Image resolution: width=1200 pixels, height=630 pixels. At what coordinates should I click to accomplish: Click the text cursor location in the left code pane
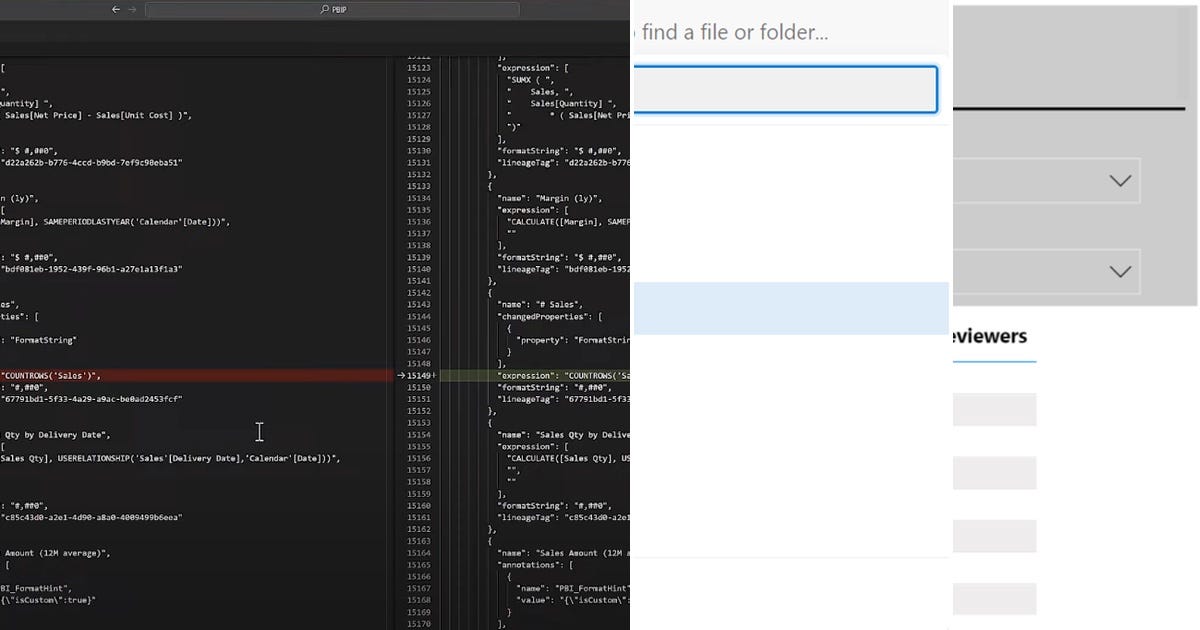pyautogui.click(x=259, y=431)
